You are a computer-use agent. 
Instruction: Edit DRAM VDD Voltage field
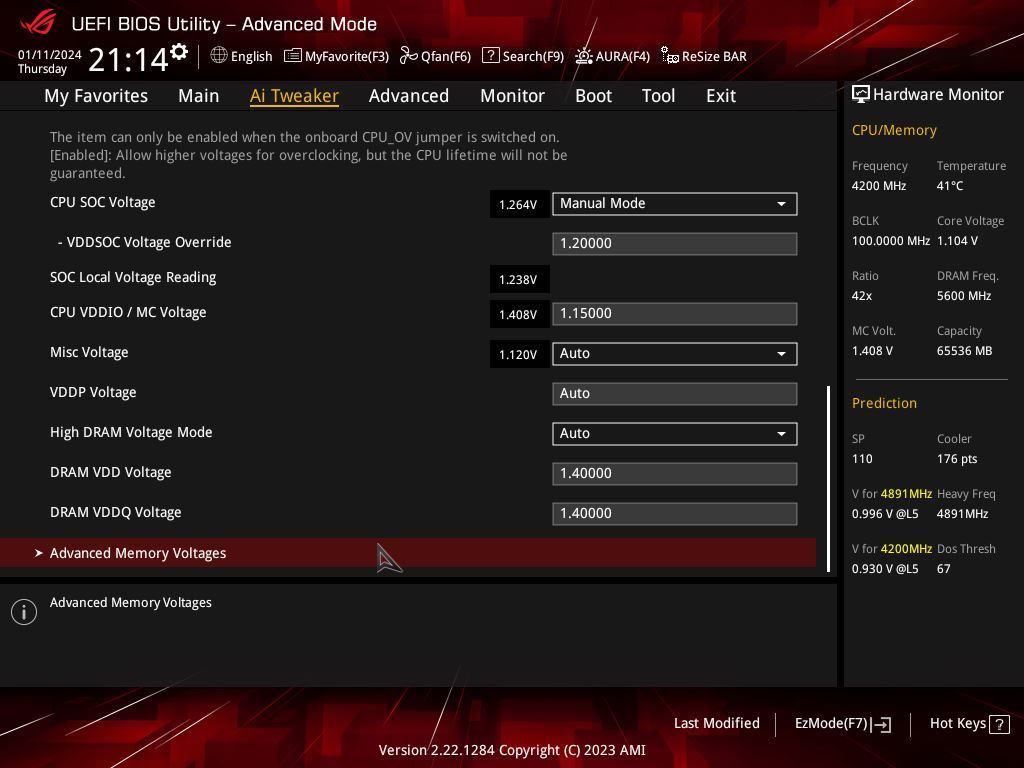[675, 473]
